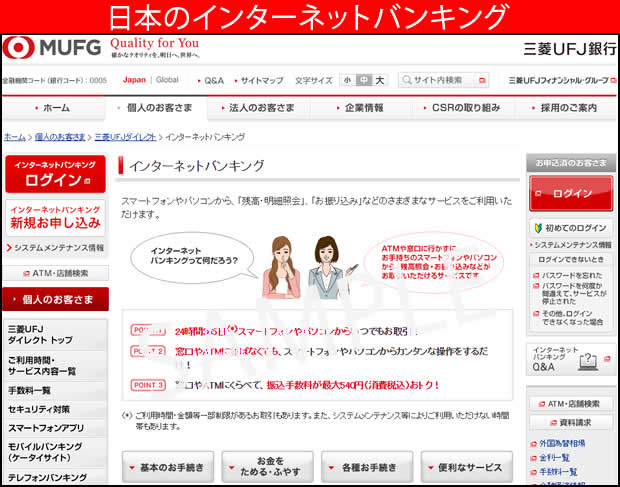Select small font size 小
Image resolution: width=620 pixels, height=487 pixels.
point(347,80)
